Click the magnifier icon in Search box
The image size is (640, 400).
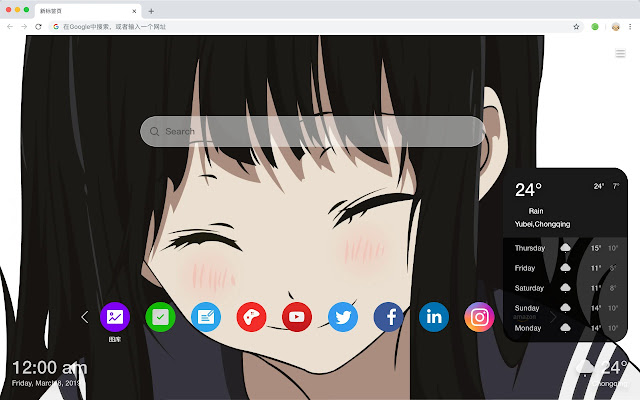pos(154,131)
